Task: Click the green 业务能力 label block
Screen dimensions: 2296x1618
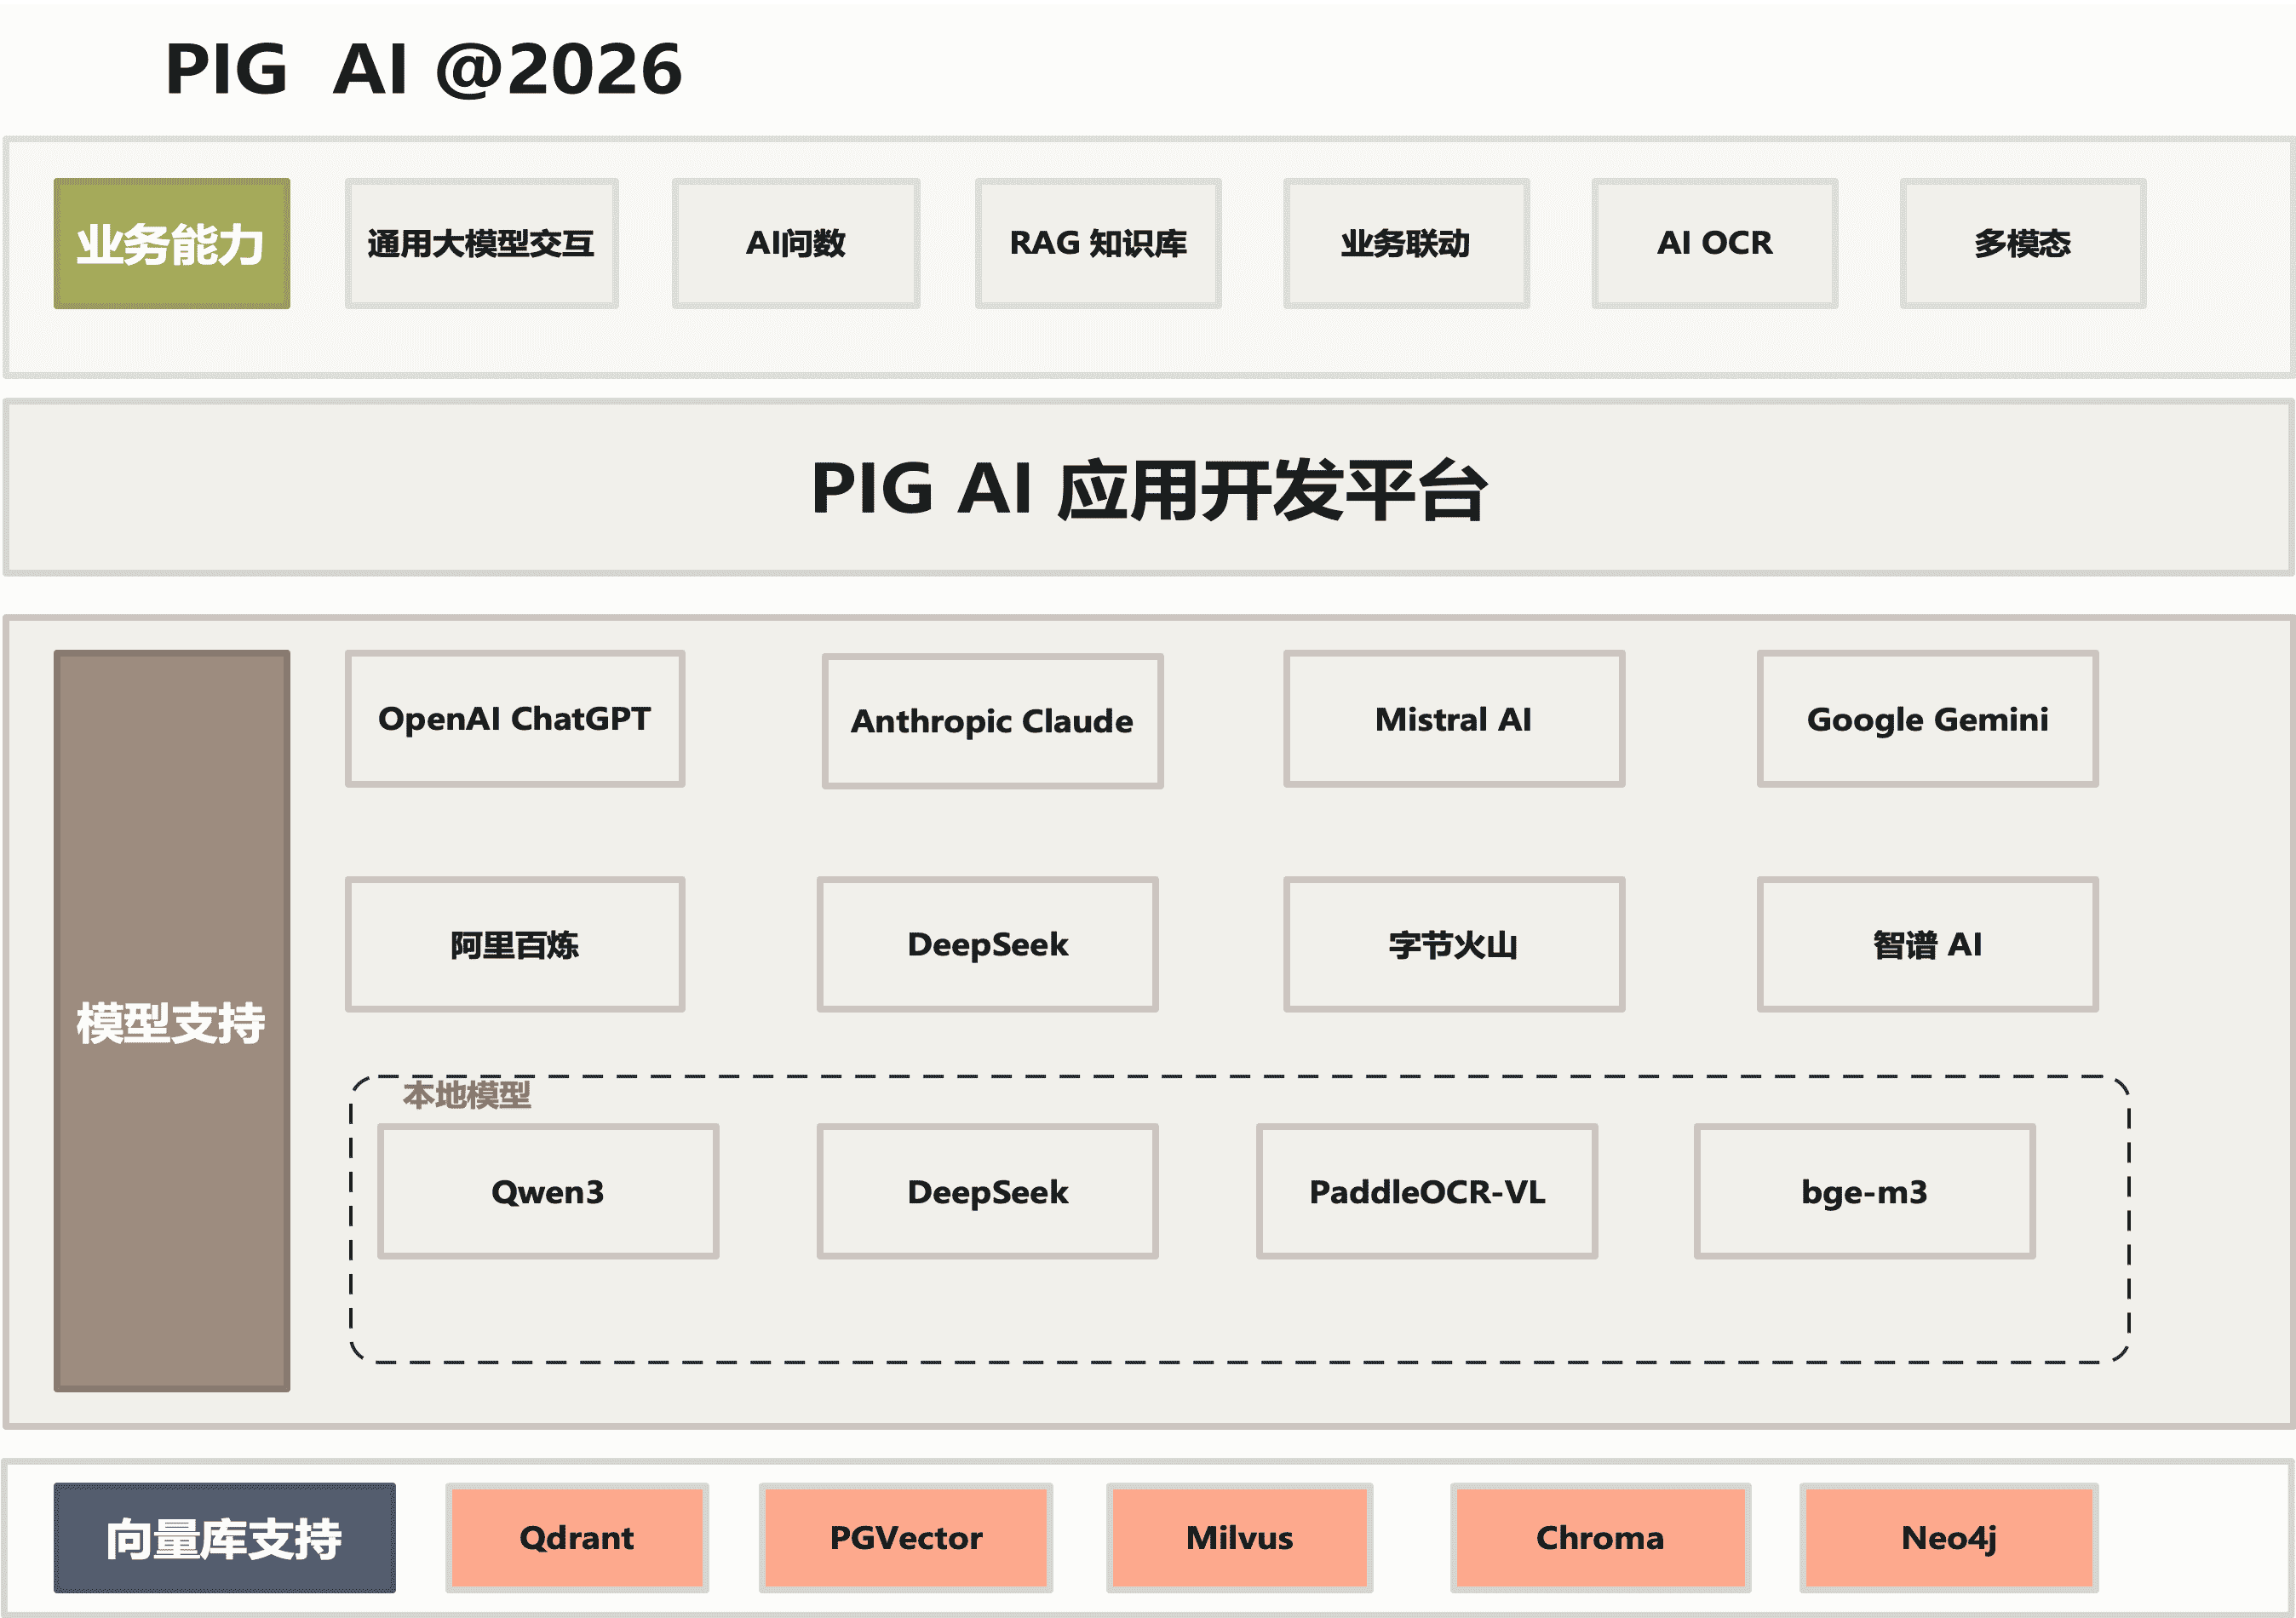Action: click(171, 243)
